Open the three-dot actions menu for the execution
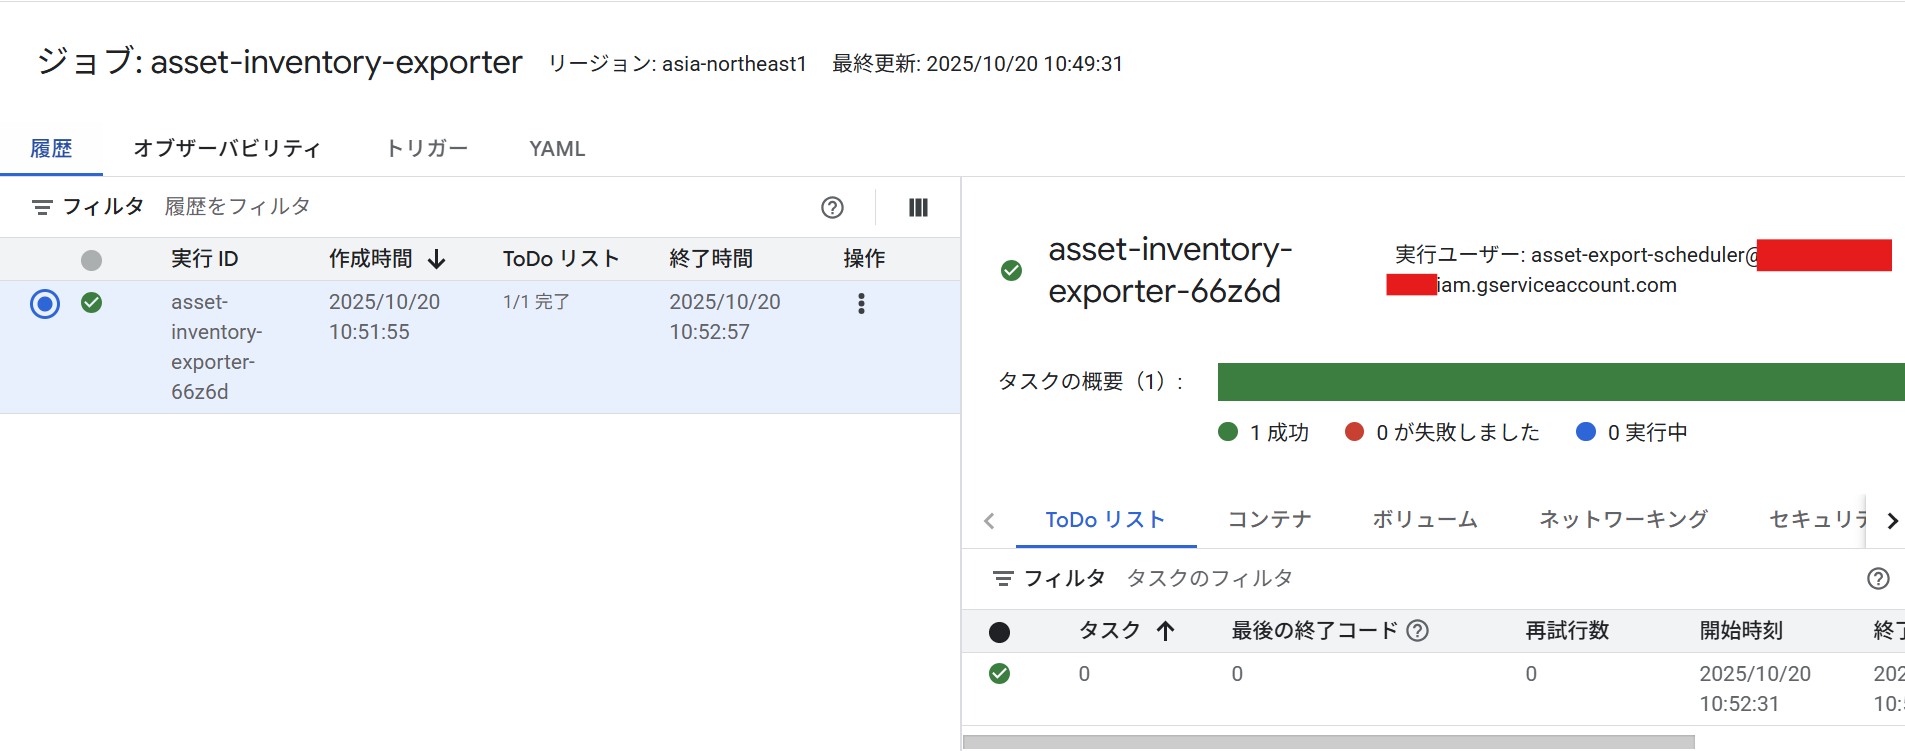This screenshot has height=751, width=1905. click(861, 304)
